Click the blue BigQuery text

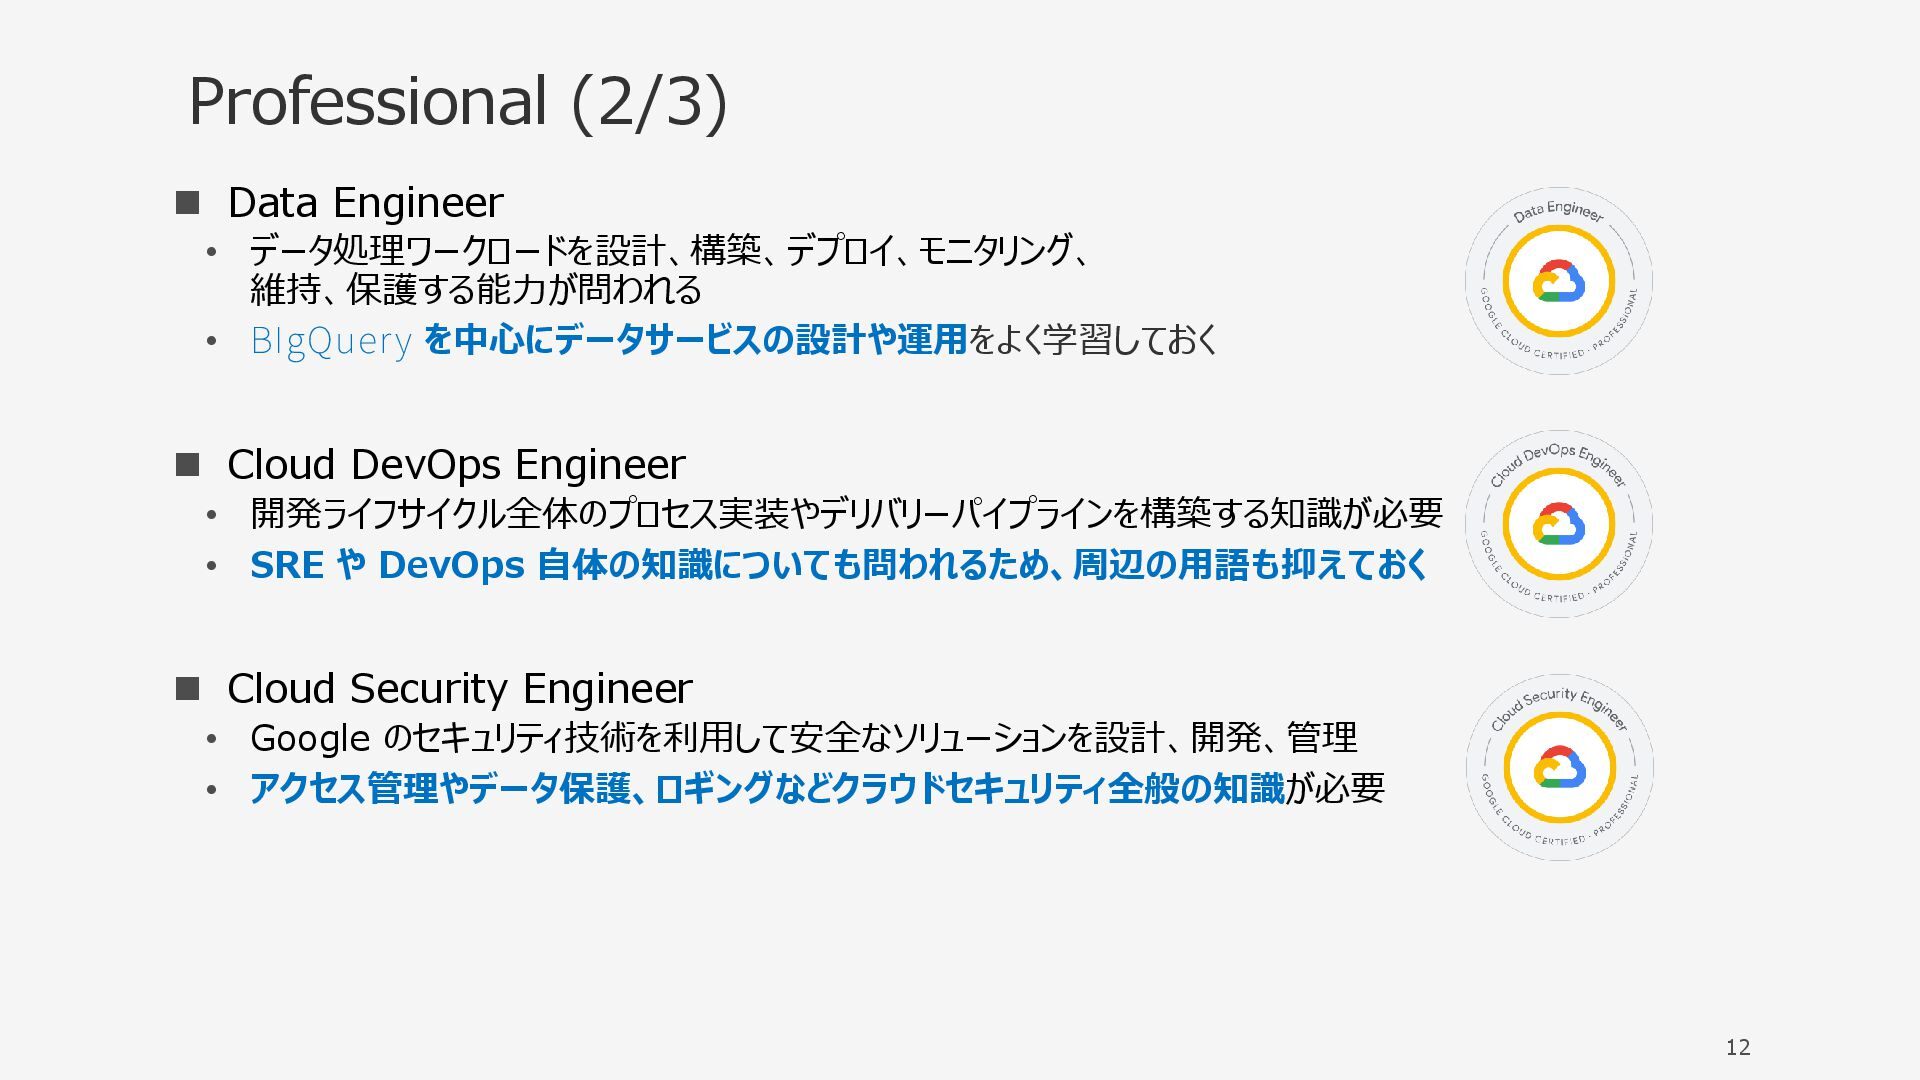point(330,341)
